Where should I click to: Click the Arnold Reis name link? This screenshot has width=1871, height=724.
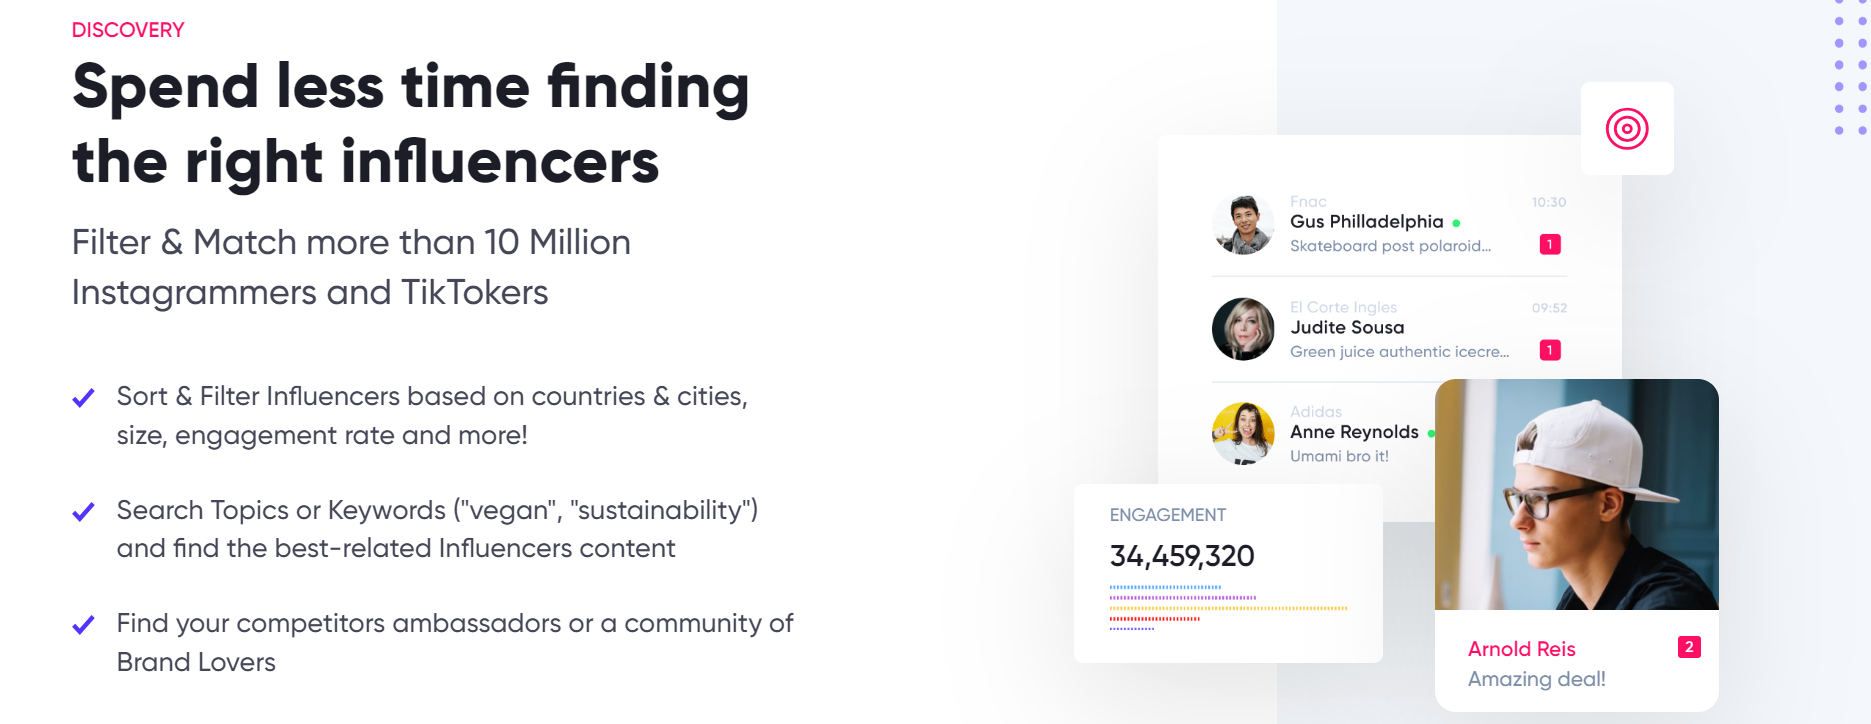tap(1521, 649)
